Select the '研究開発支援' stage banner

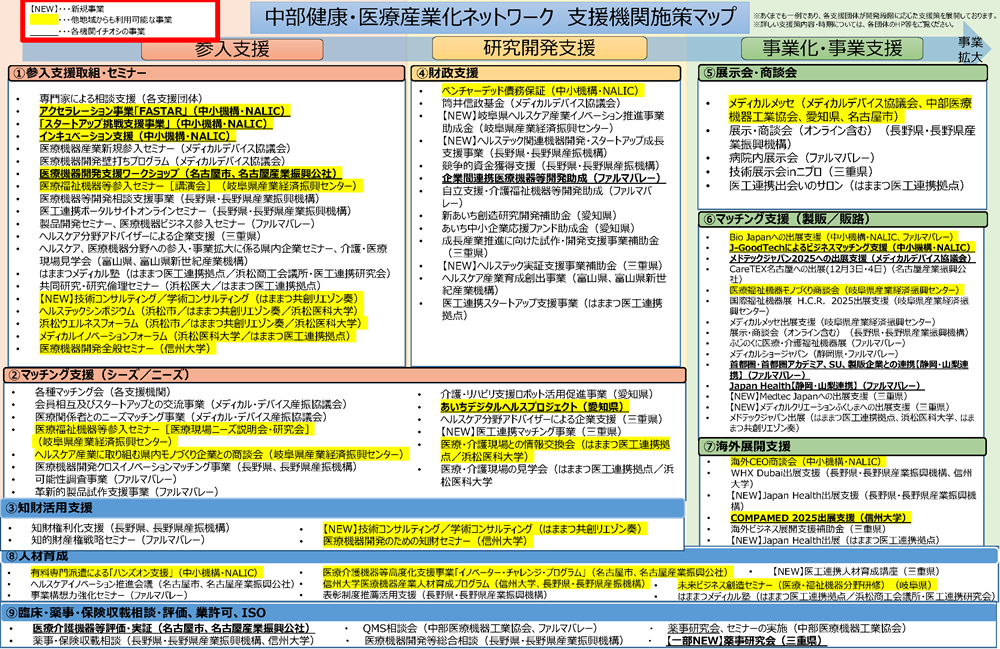[x=540, y=48]
